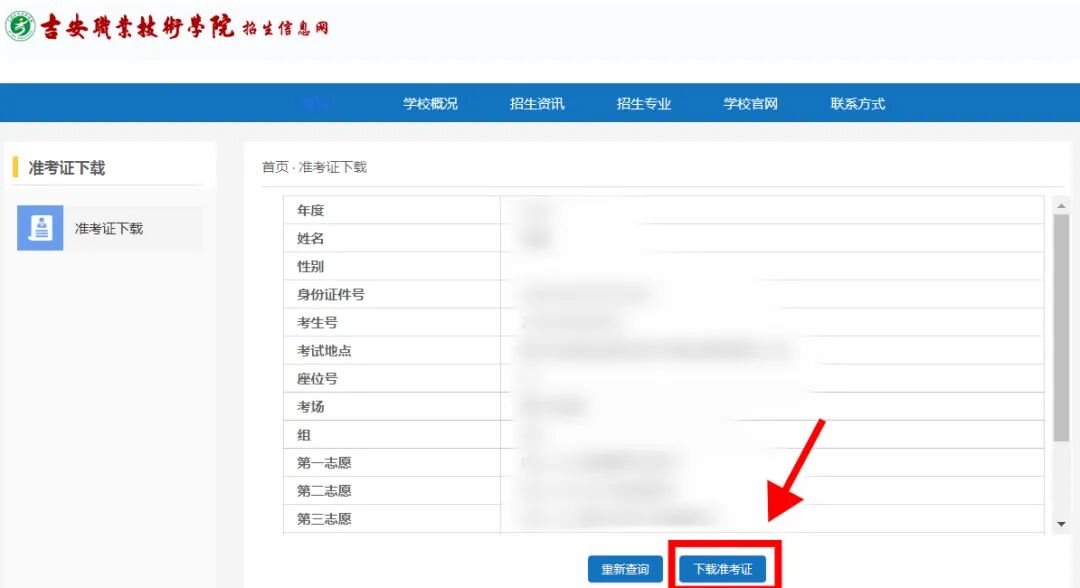Click the 身份证件号 row label
The width and height of the screenshot is (1080, 588).
[330, 295]
